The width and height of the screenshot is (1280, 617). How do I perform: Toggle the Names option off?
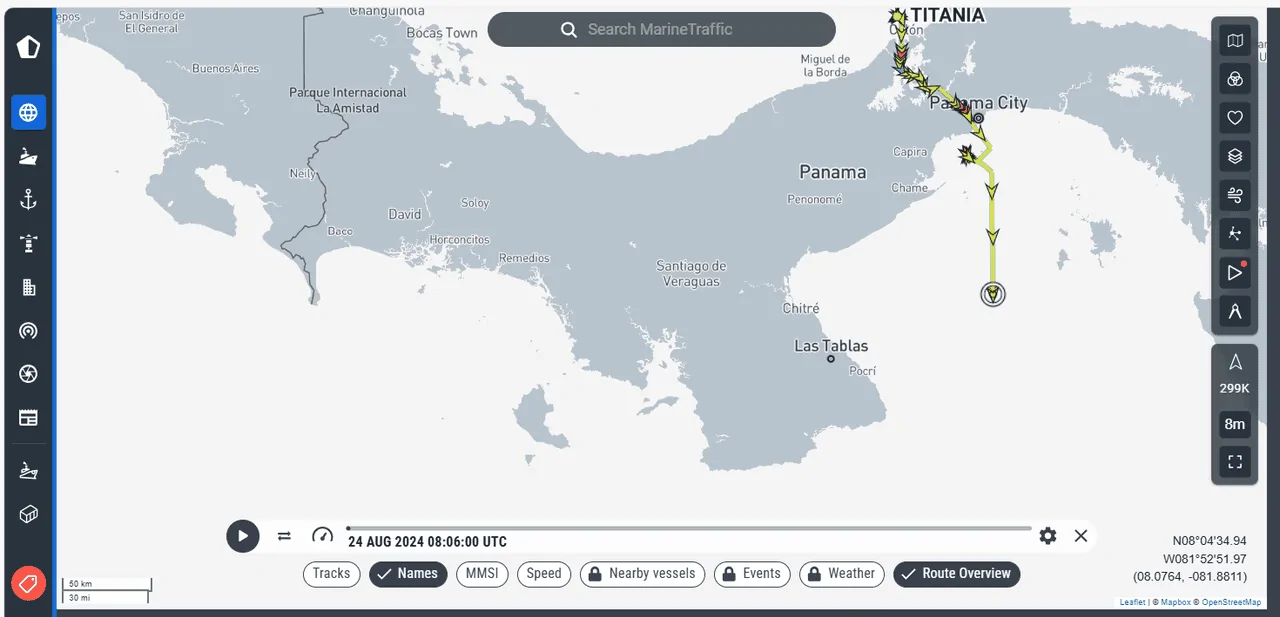408,574
